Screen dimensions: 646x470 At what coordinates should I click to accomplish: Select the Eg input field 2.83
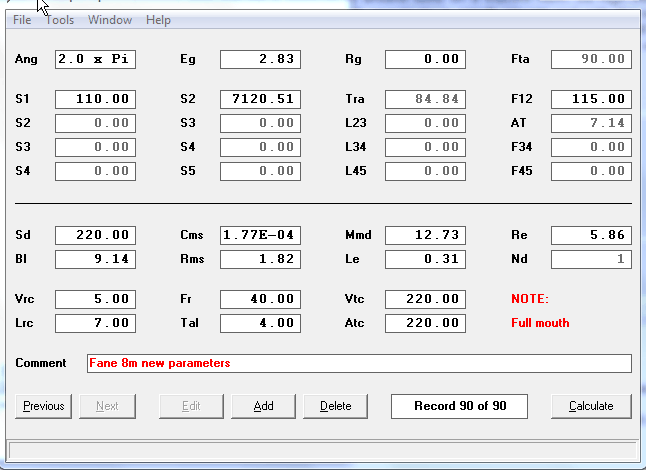click(x=260, y=59)
